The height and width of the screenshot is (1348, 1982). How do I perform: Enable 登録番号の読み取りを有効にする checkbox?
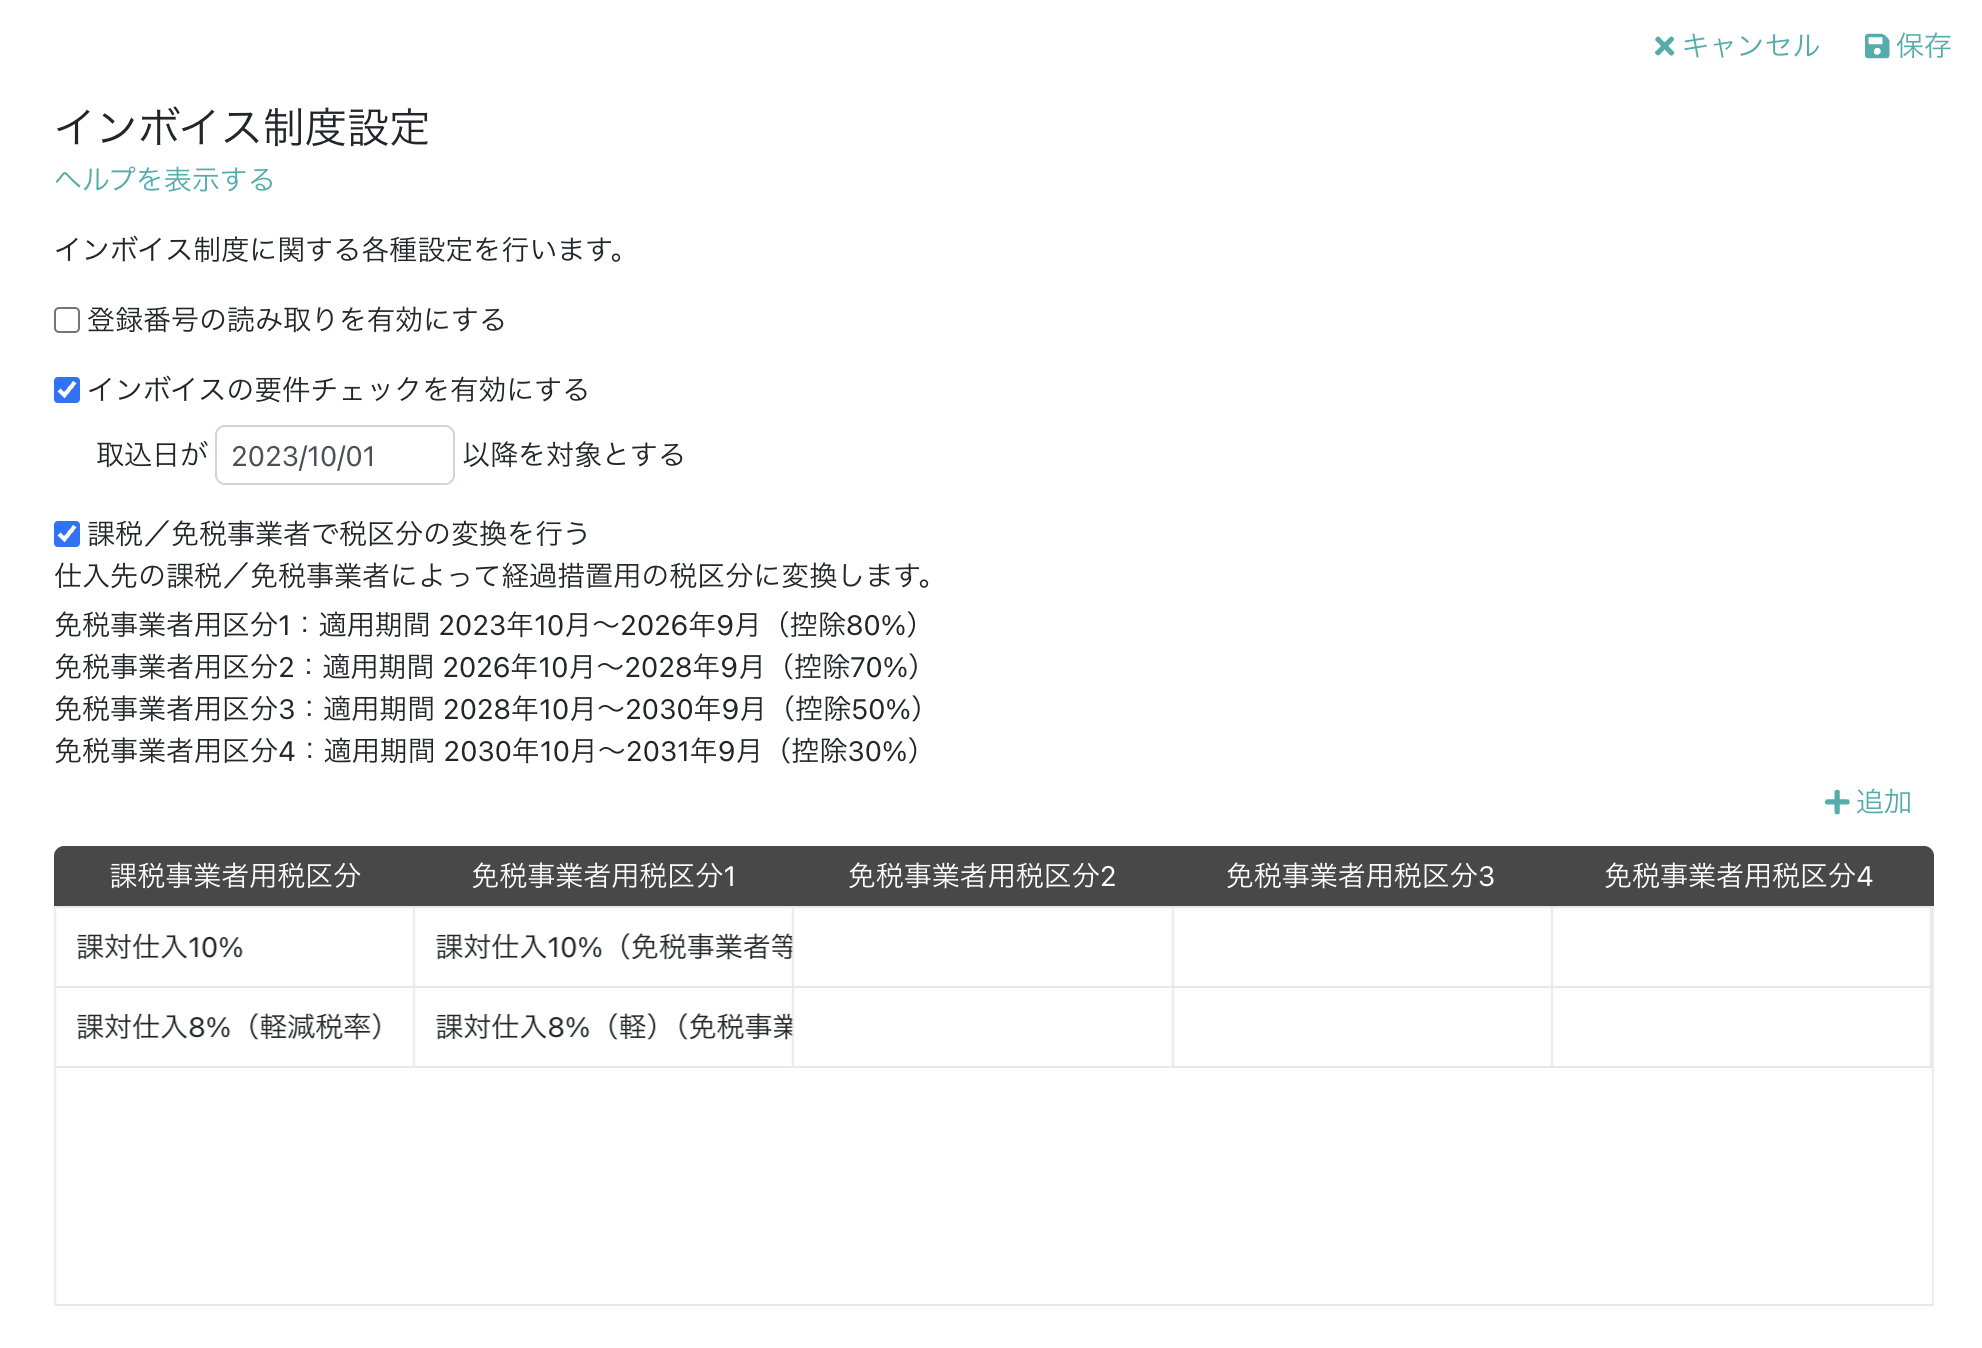point(67,320)
